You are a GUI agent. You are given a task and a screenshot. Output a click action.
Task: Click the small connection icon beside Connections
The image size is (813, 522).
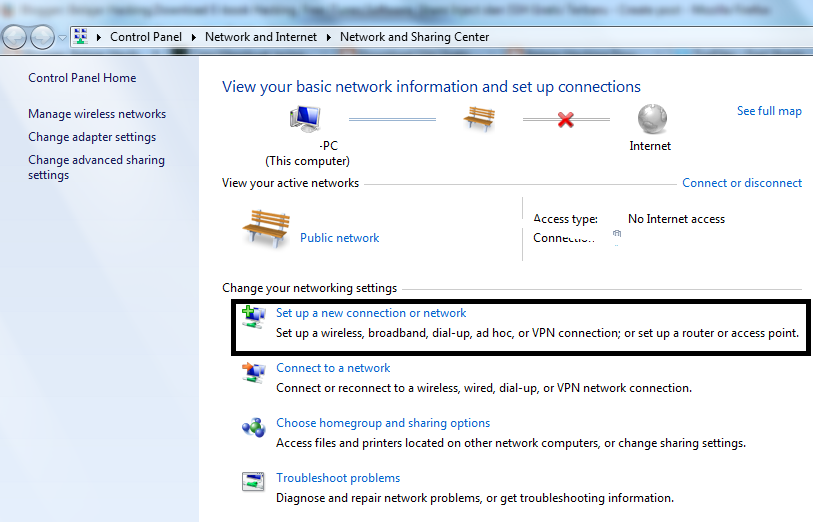click(617, 234)
